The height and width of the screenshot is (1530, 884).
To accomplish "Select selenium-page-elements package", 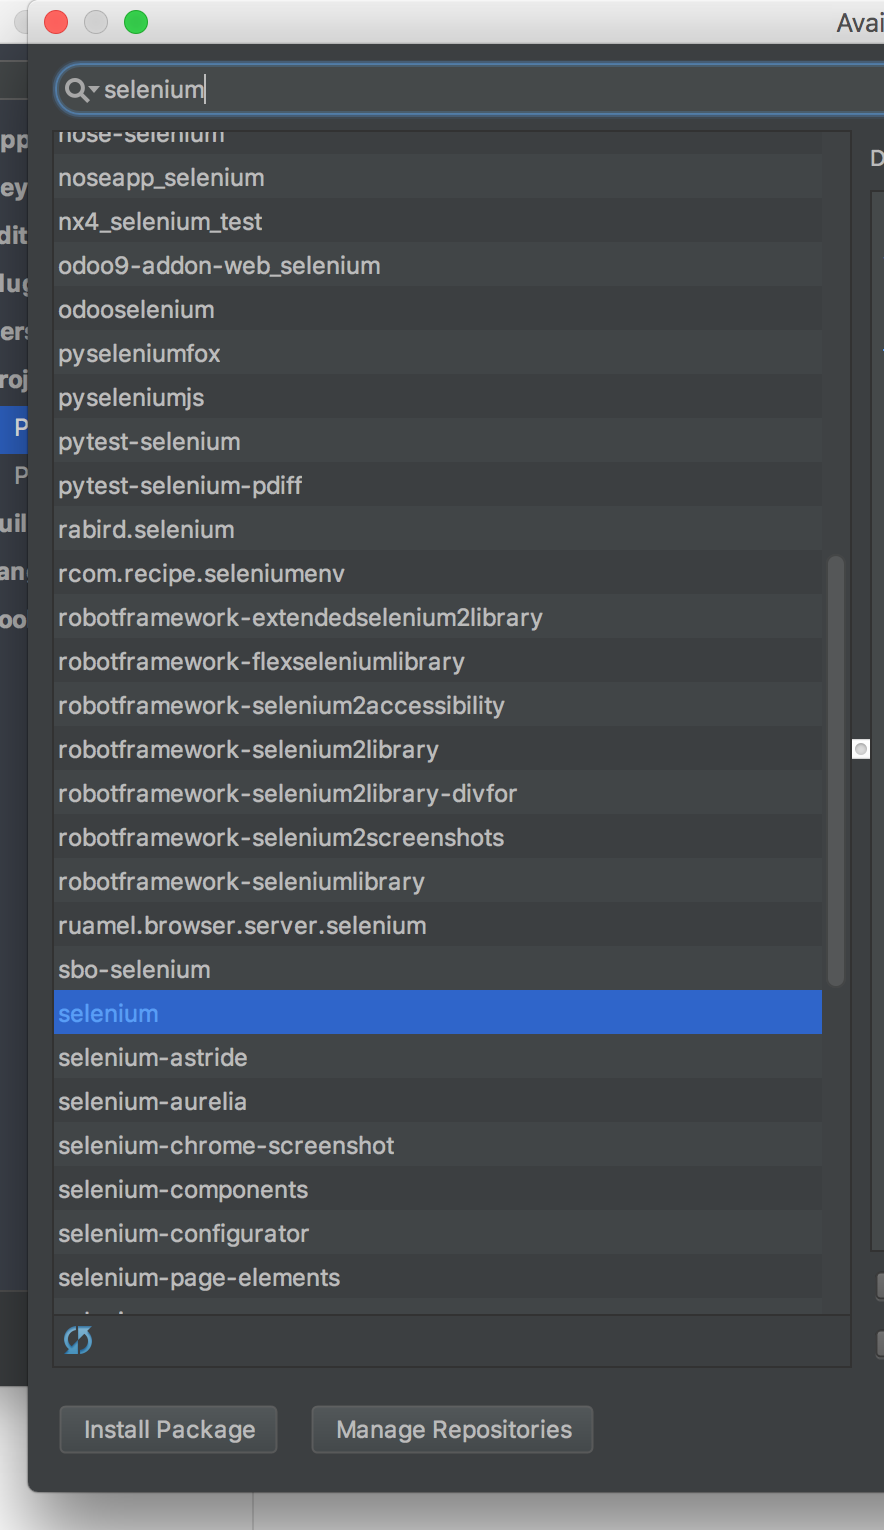I will tap(438, 1278).
